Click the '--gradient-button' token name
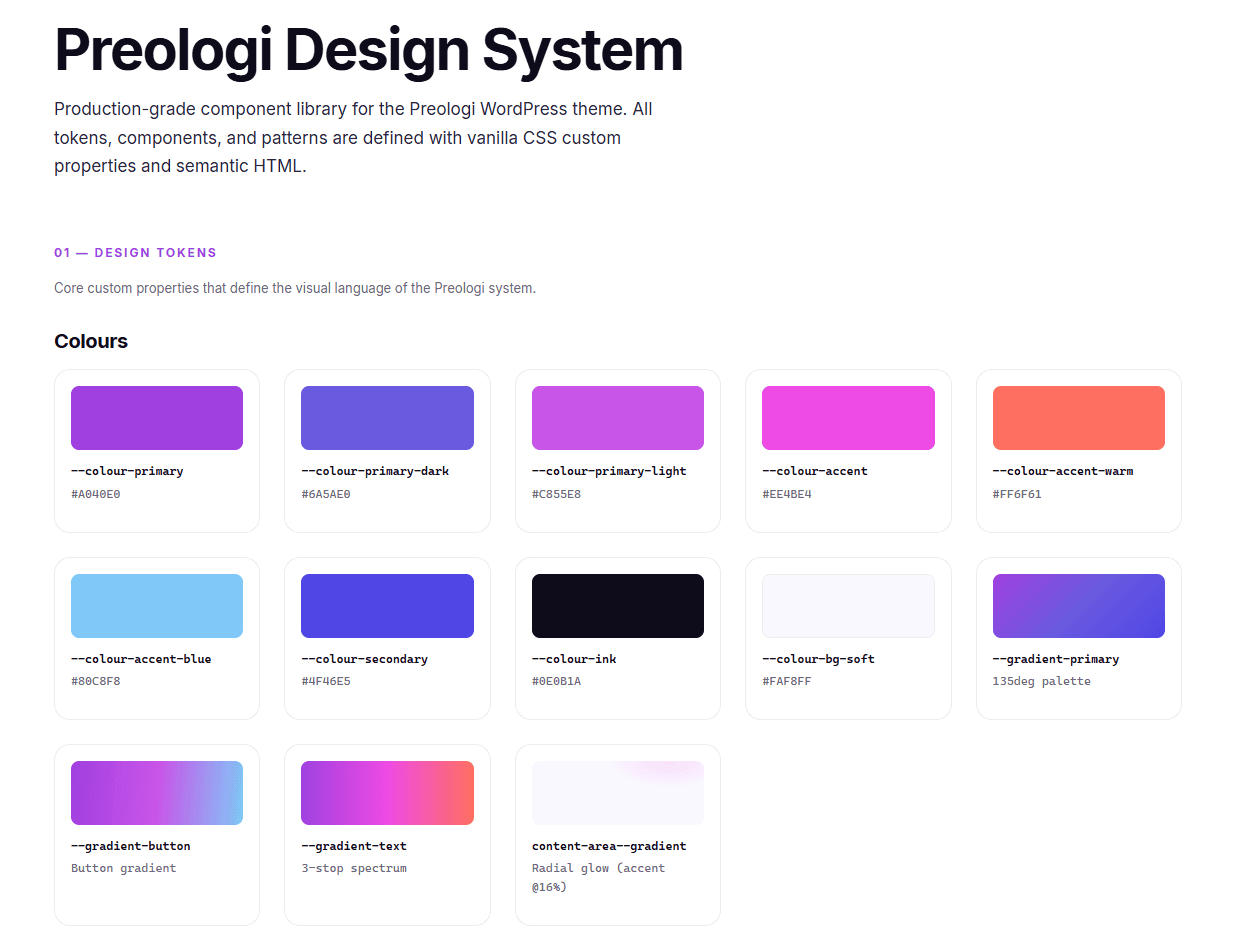Viewport: 1239px width, 946px height. pos(131,846)
